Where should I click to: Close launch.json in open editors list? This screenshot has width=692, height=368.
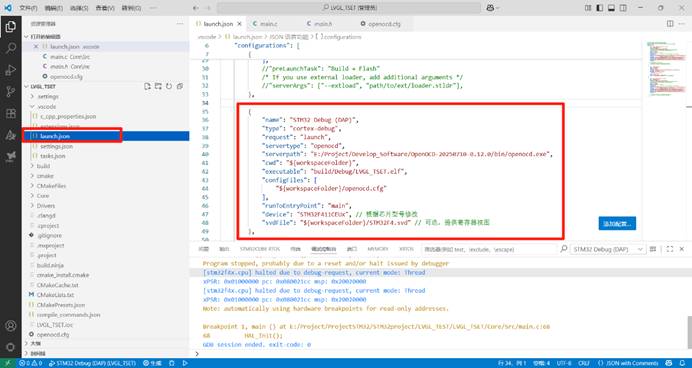tap(36, 46)
